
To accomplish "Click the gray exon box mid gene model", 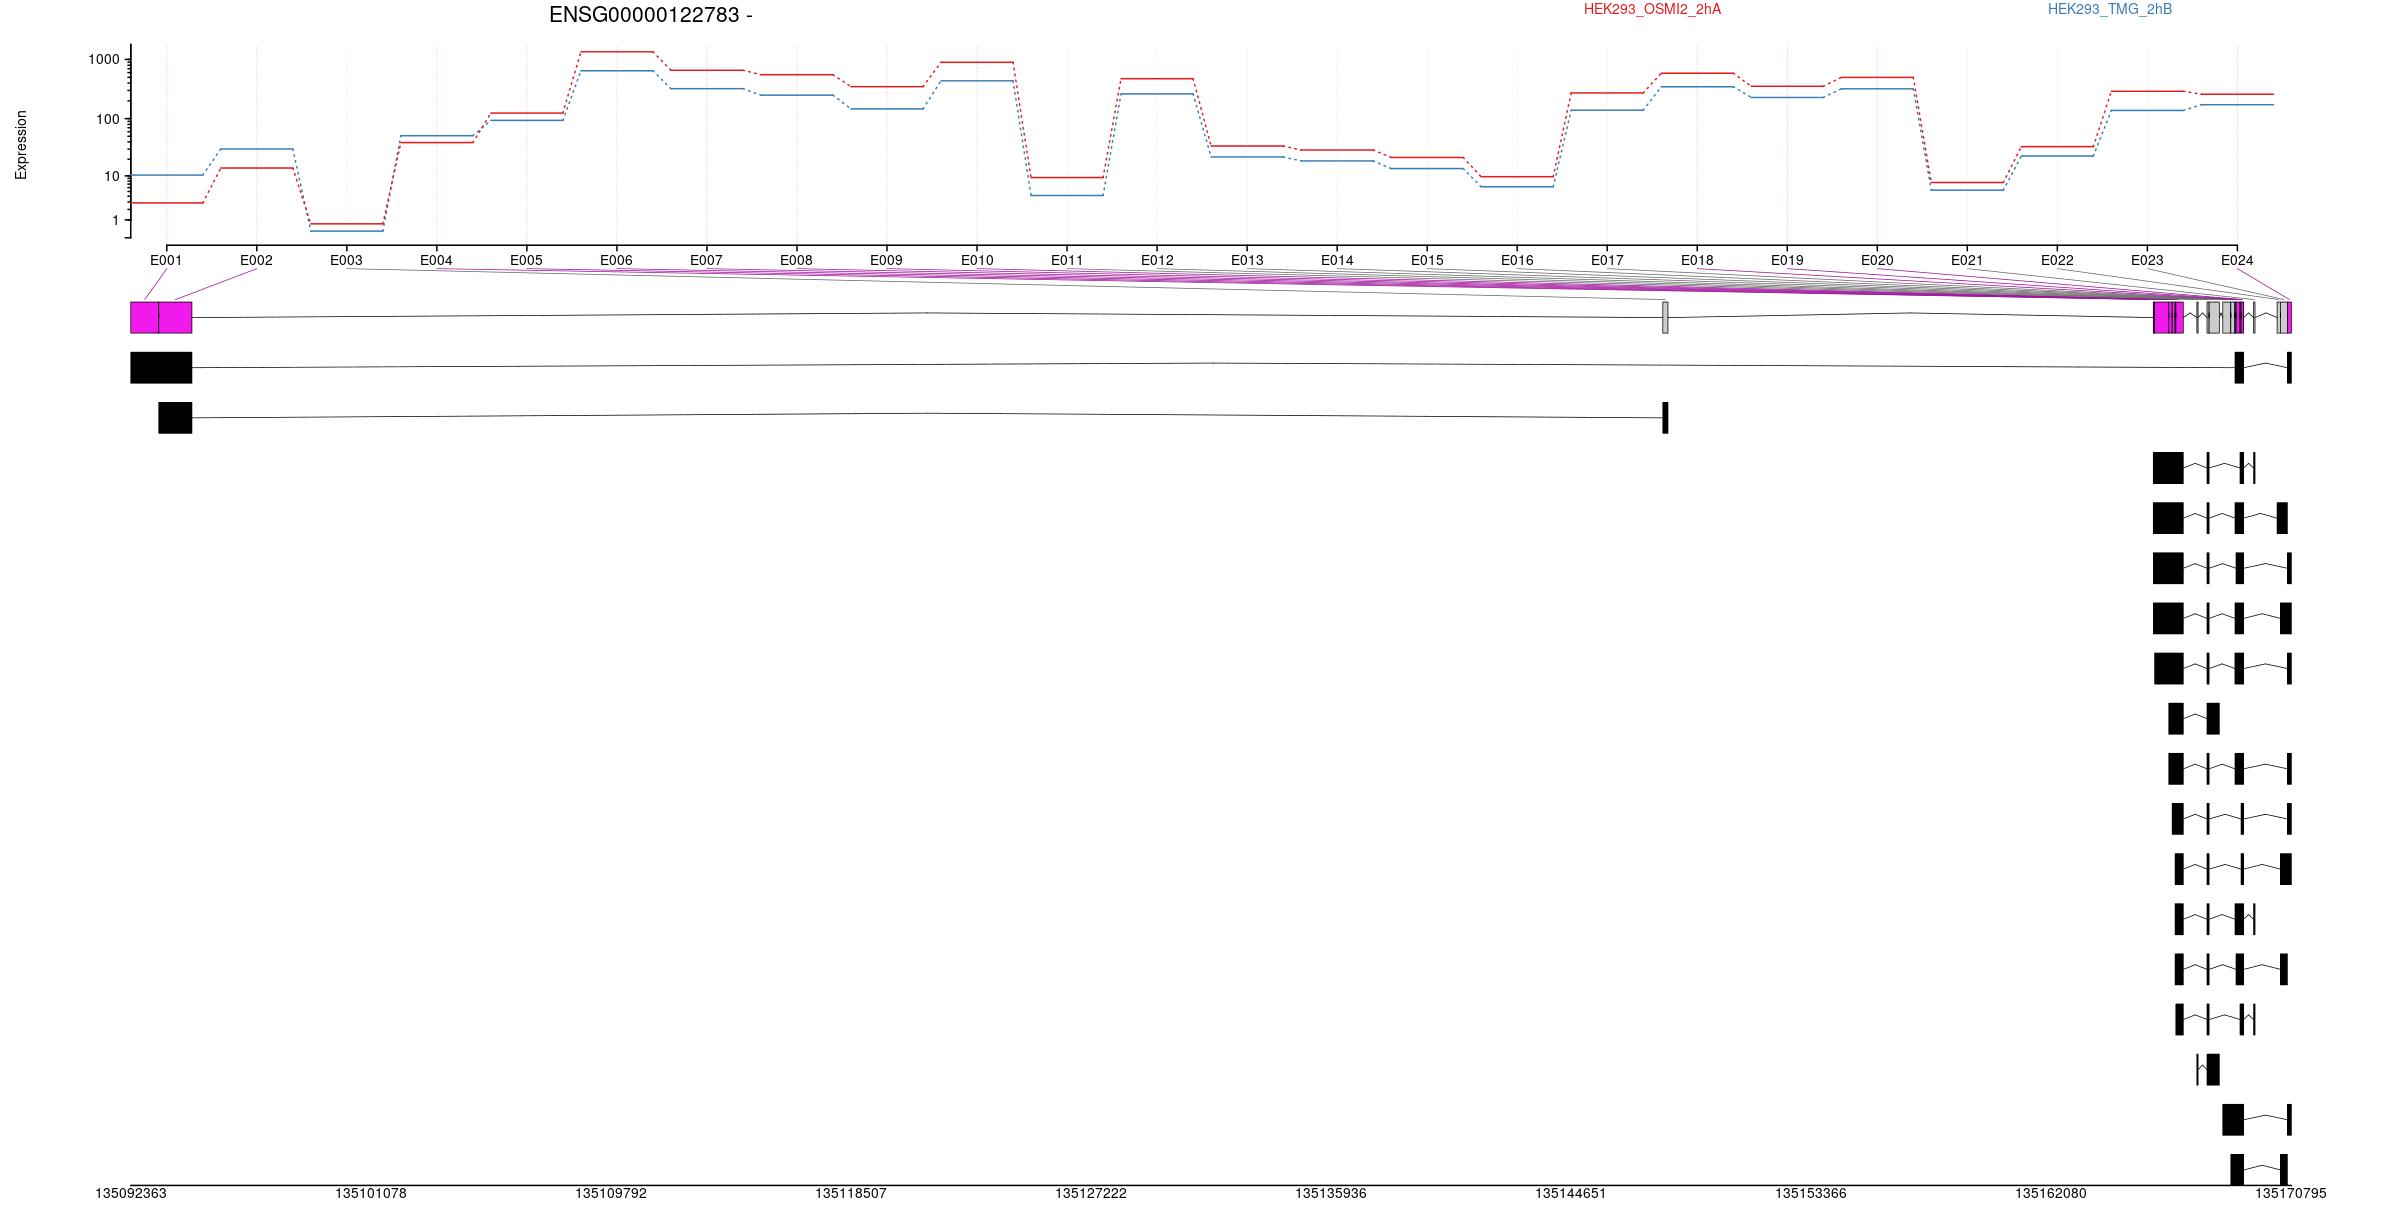I will [1665, 318].
